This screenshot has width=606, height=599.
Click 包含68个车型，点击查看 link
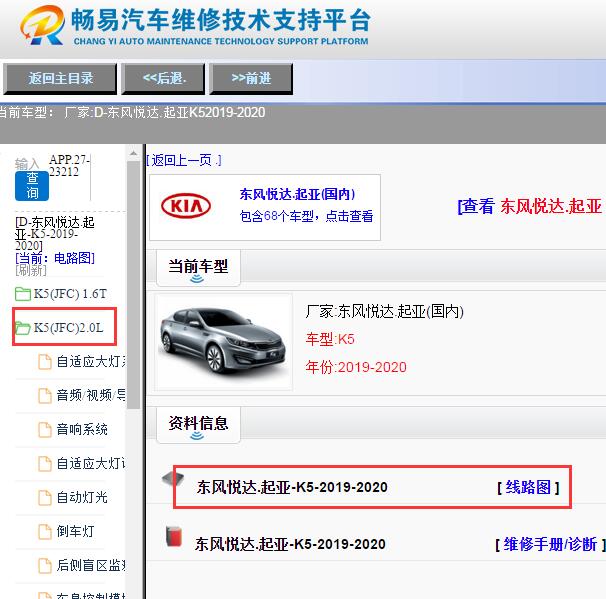point(306,216)
